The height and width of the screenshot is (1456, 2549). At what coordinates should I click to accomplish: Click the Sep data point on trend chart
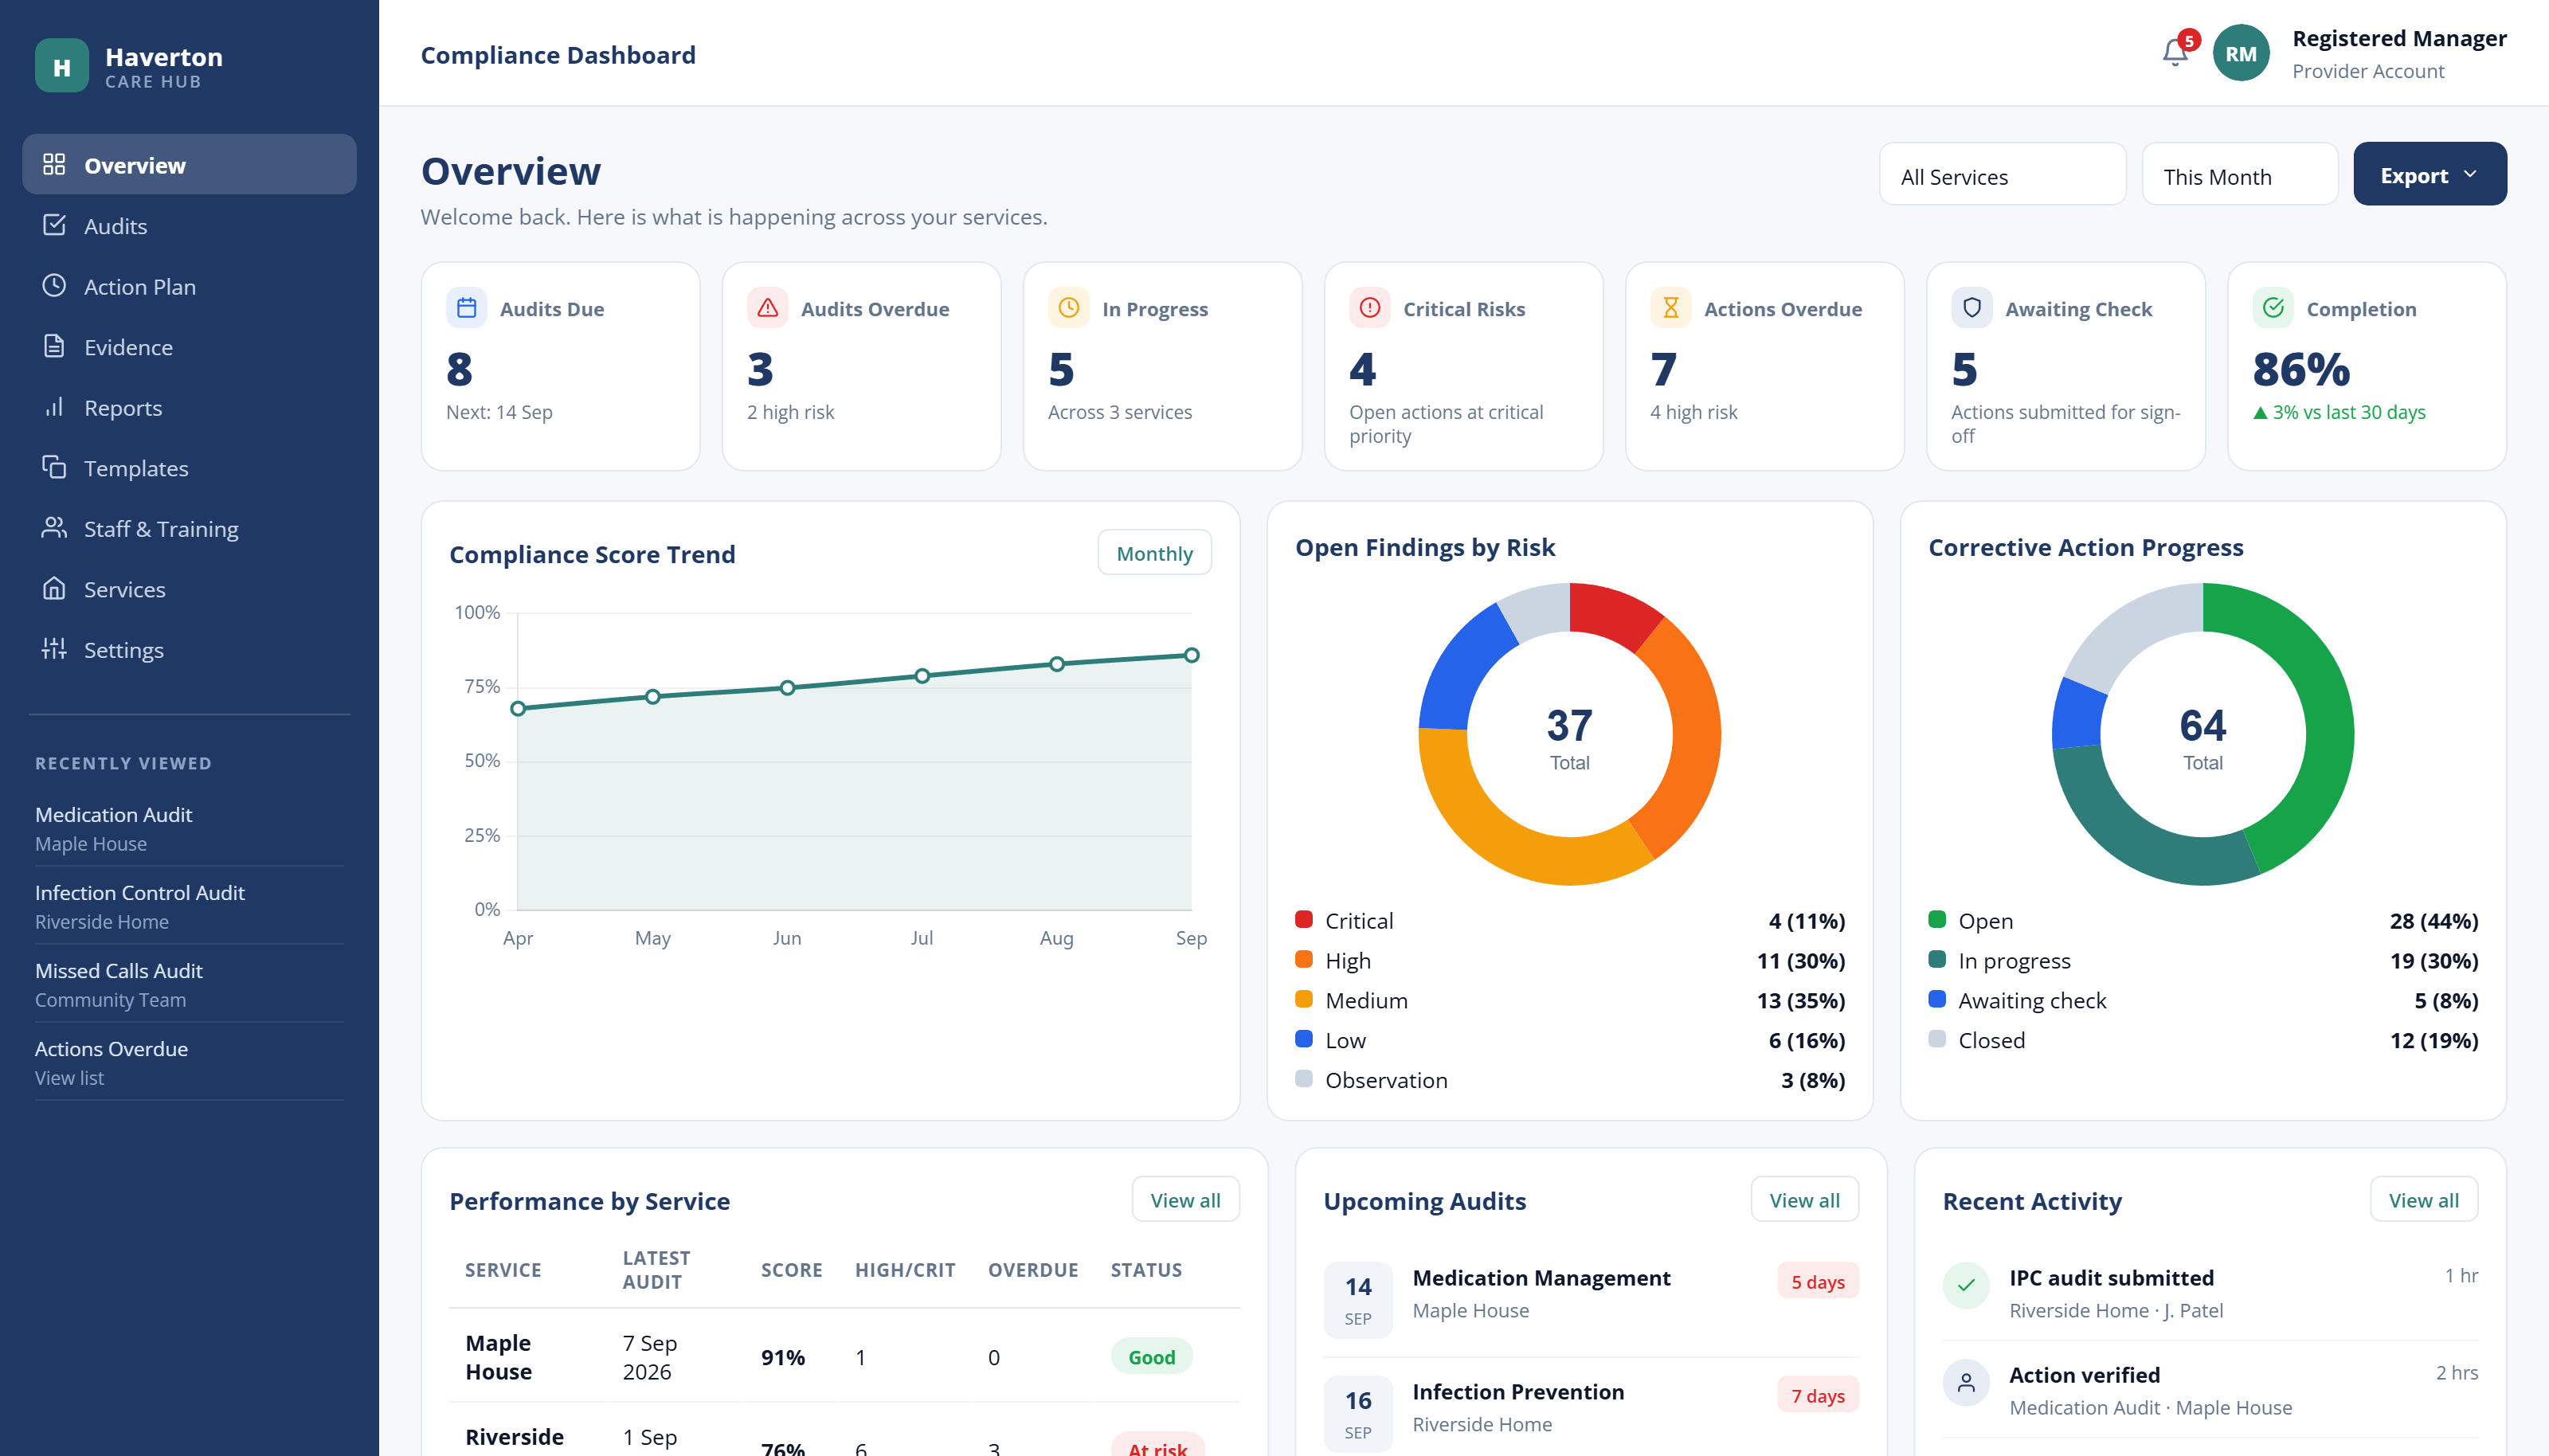[x=1191, y=655]
